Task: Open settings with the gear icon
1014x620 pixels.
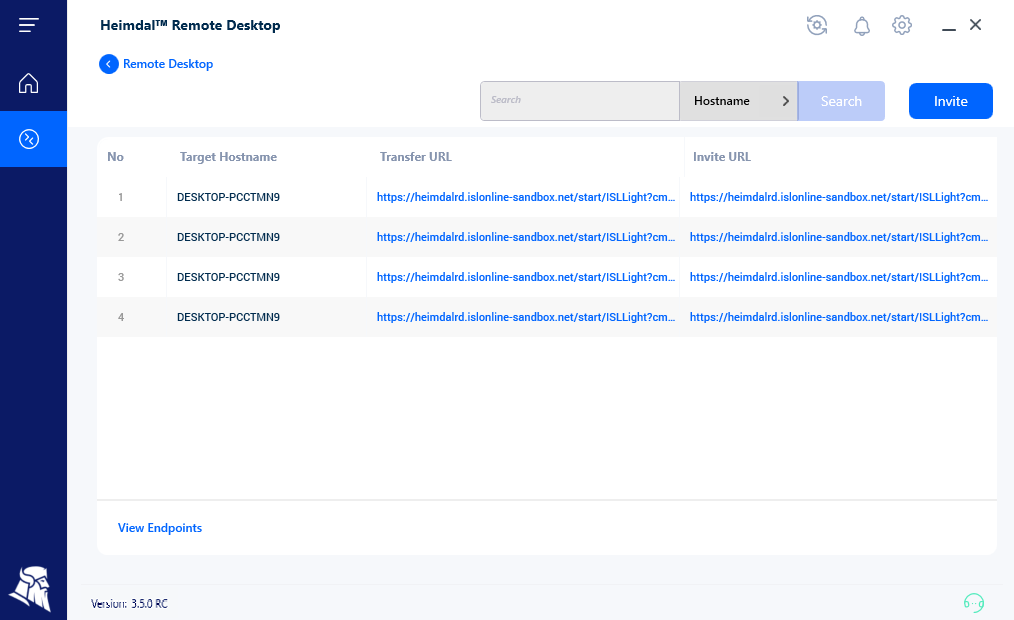Action: point(901,25)
